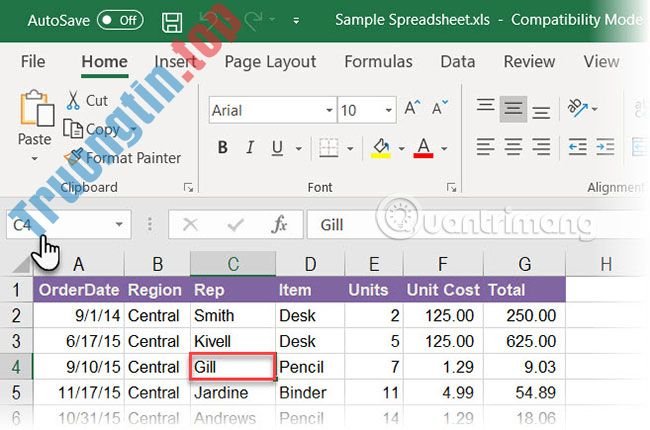Apply the red font color
The height and width of the screenshot is (430, 650).
[x=423, y=148]
